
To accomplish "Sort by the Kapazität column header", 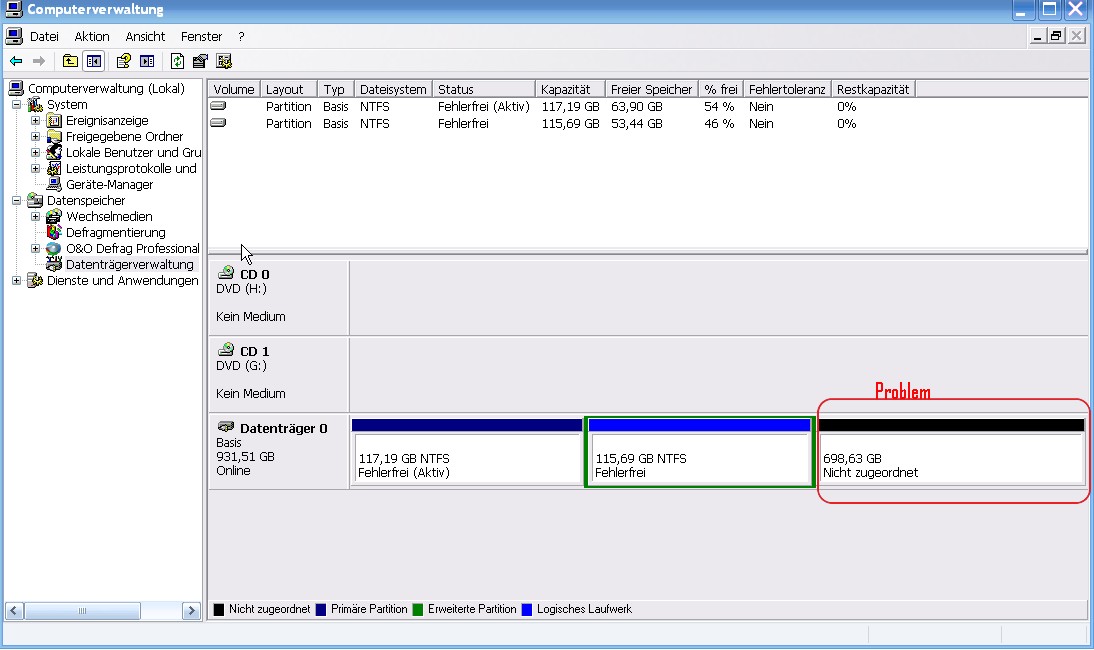I will (570, 89).
